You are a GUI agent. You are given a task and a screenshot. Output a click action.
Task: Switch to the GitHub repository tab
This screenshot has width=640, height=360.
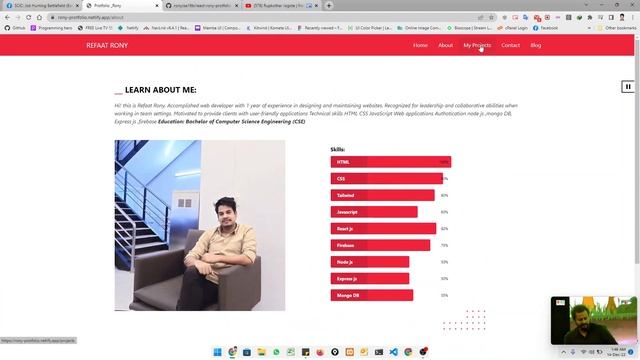(202, 6)
